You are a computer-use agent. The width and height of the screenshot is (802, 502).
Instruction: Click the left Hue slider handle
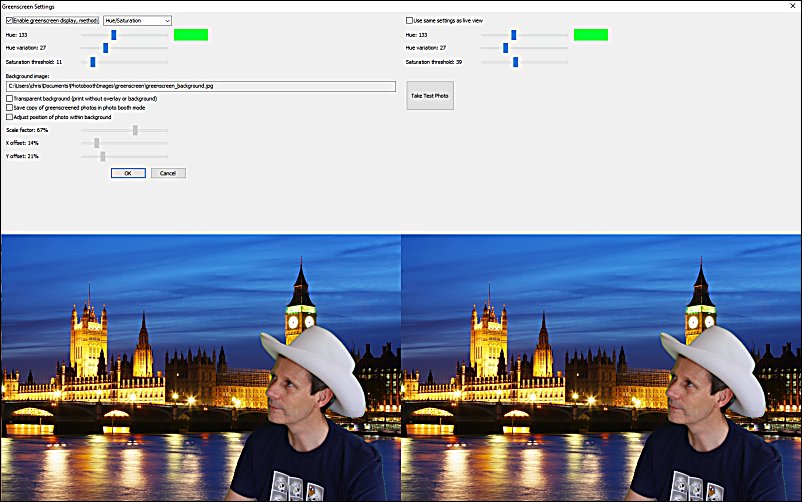(114, 35)
